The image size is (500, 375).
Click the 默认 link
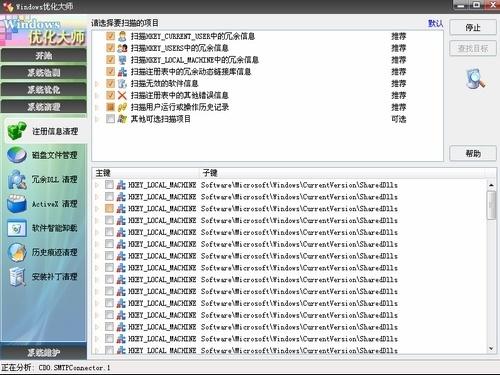[435, 23]
